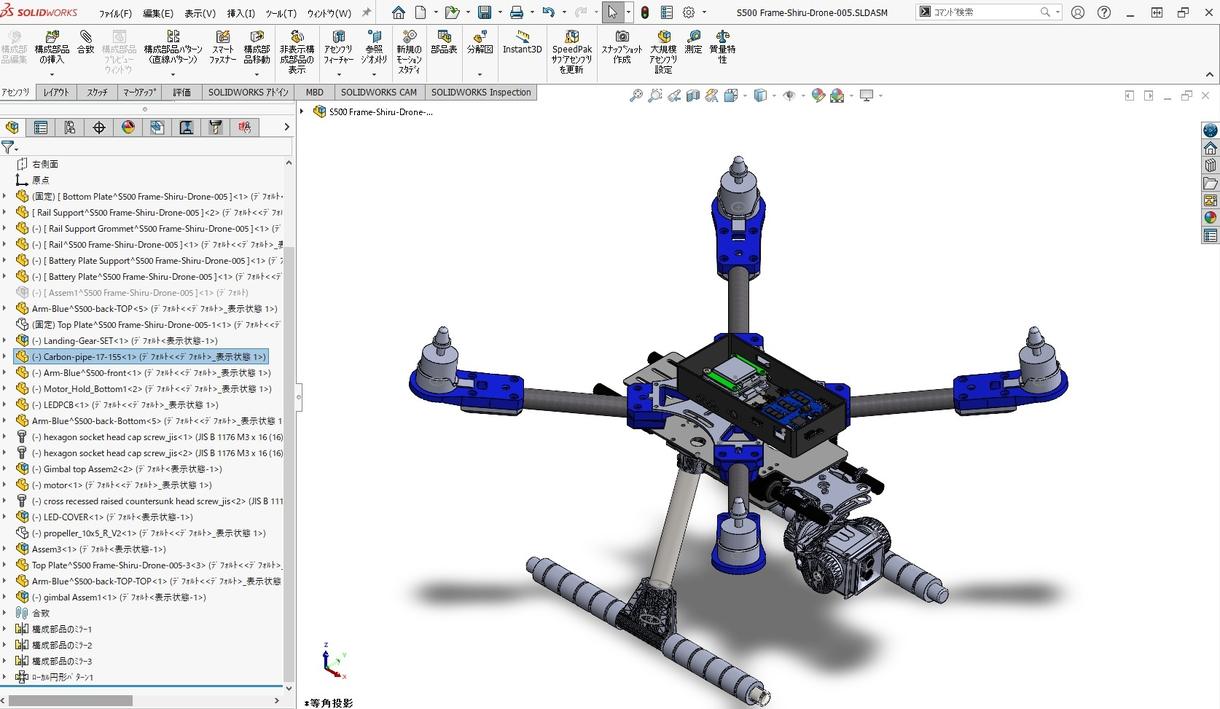Screen dimensions: 1220x709
Task: Open the Display Style dropdown arrow
Action: click(x=774, y=95)
